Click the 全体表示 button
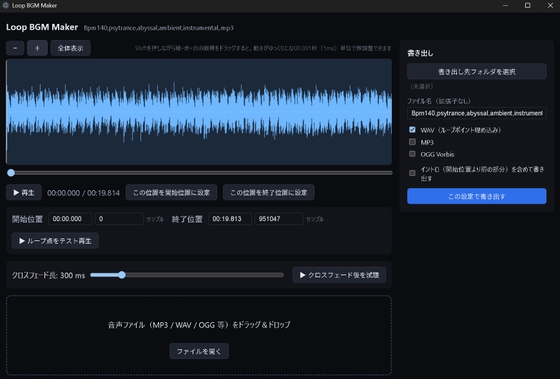The width and height of the screenshot is (560, 379). 70,48
